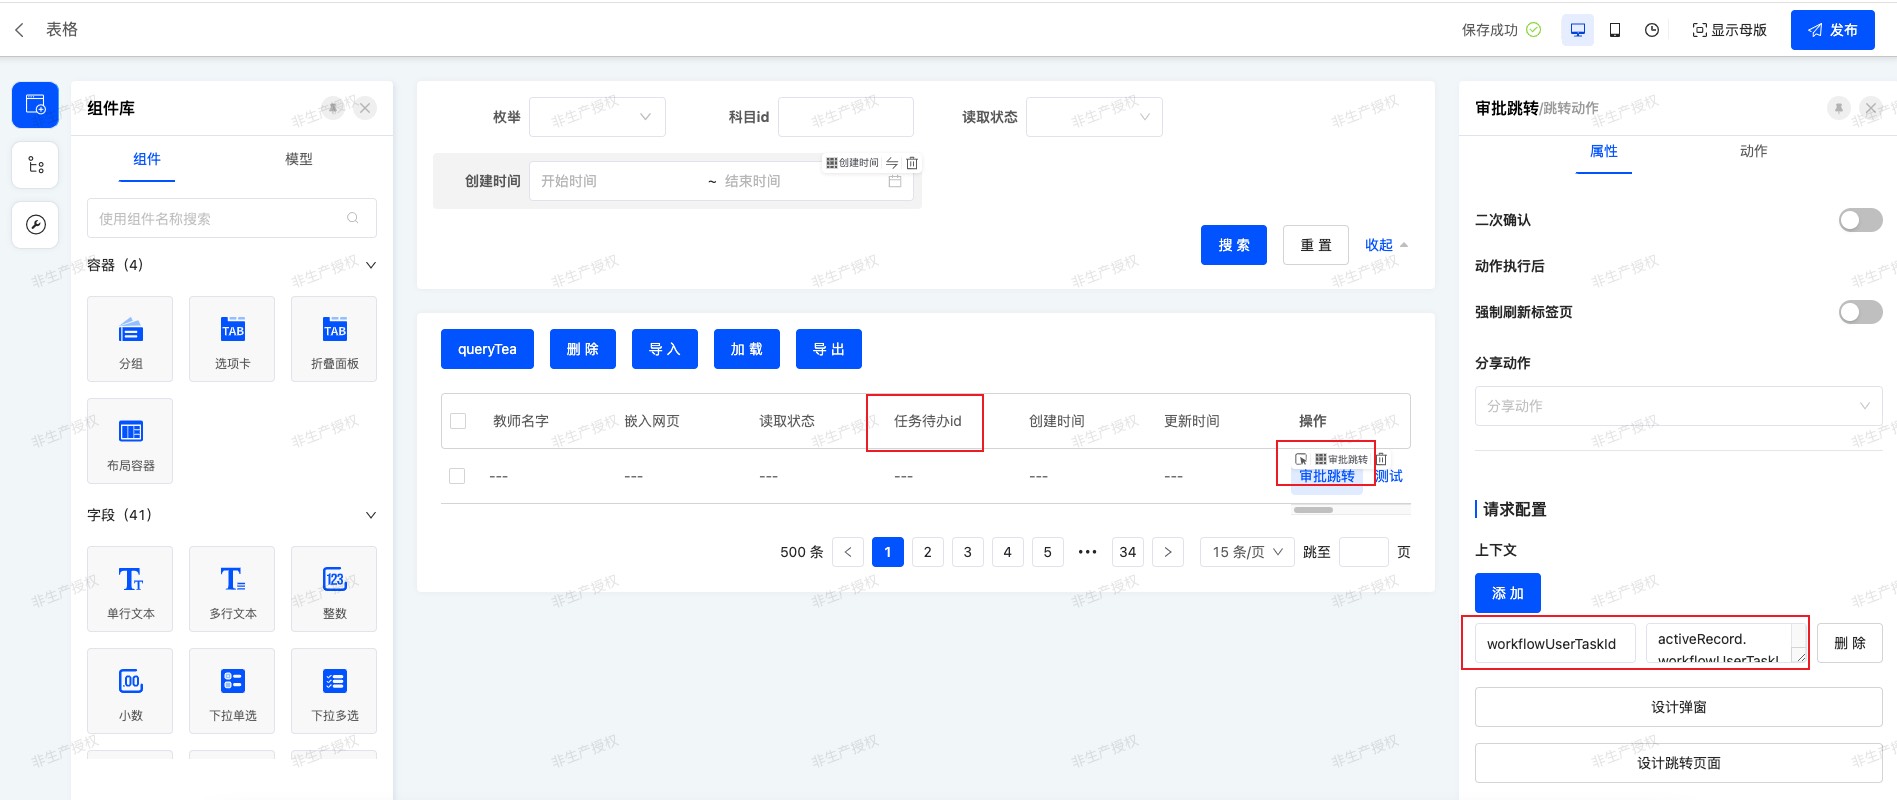Click the 发布 publish button
This screenshot has height=800, width=1897.
[1832, 30]
